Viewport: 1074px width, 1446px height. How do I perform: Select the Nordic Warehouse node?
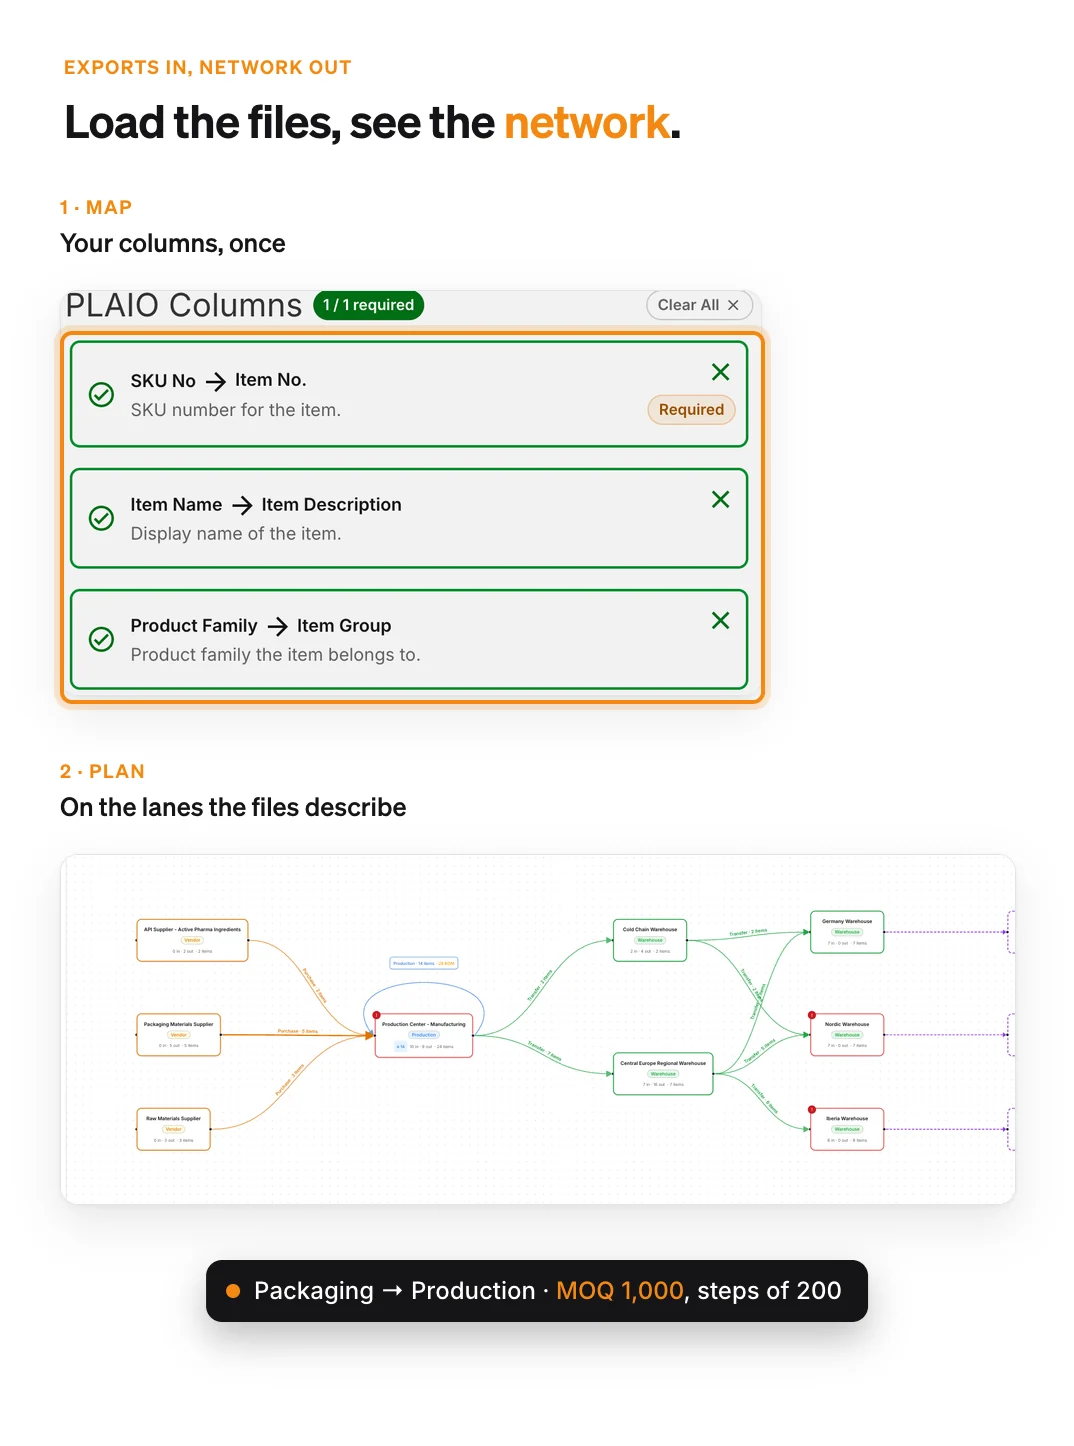(x=847, y=1035)
